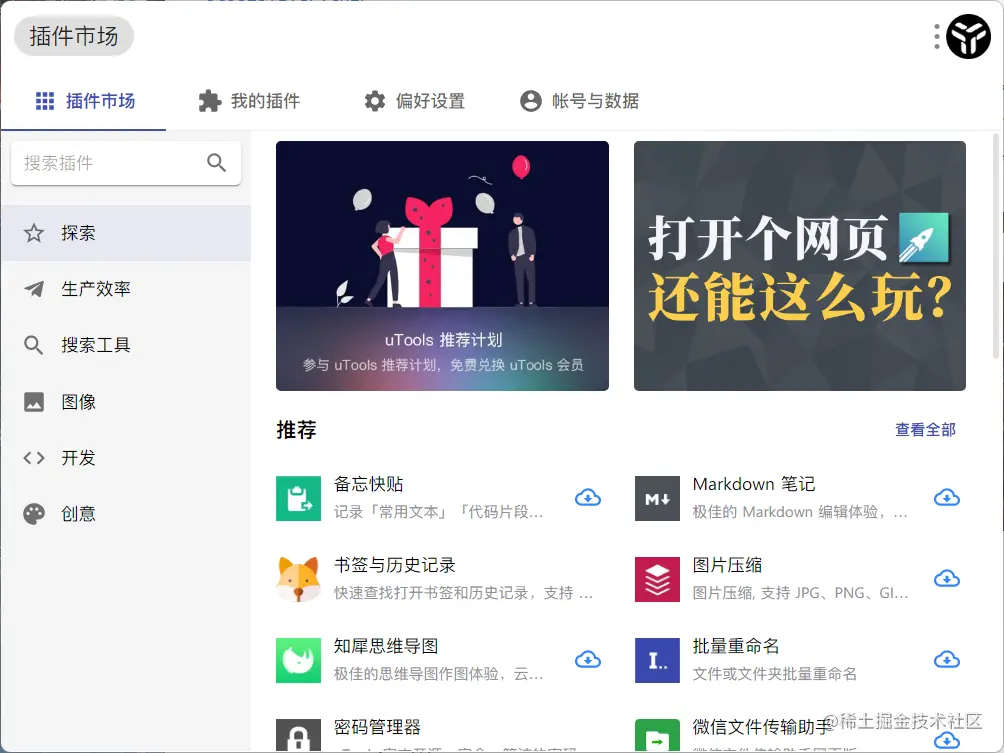Click the 搜索插件 search field

(x=126, y=163)
